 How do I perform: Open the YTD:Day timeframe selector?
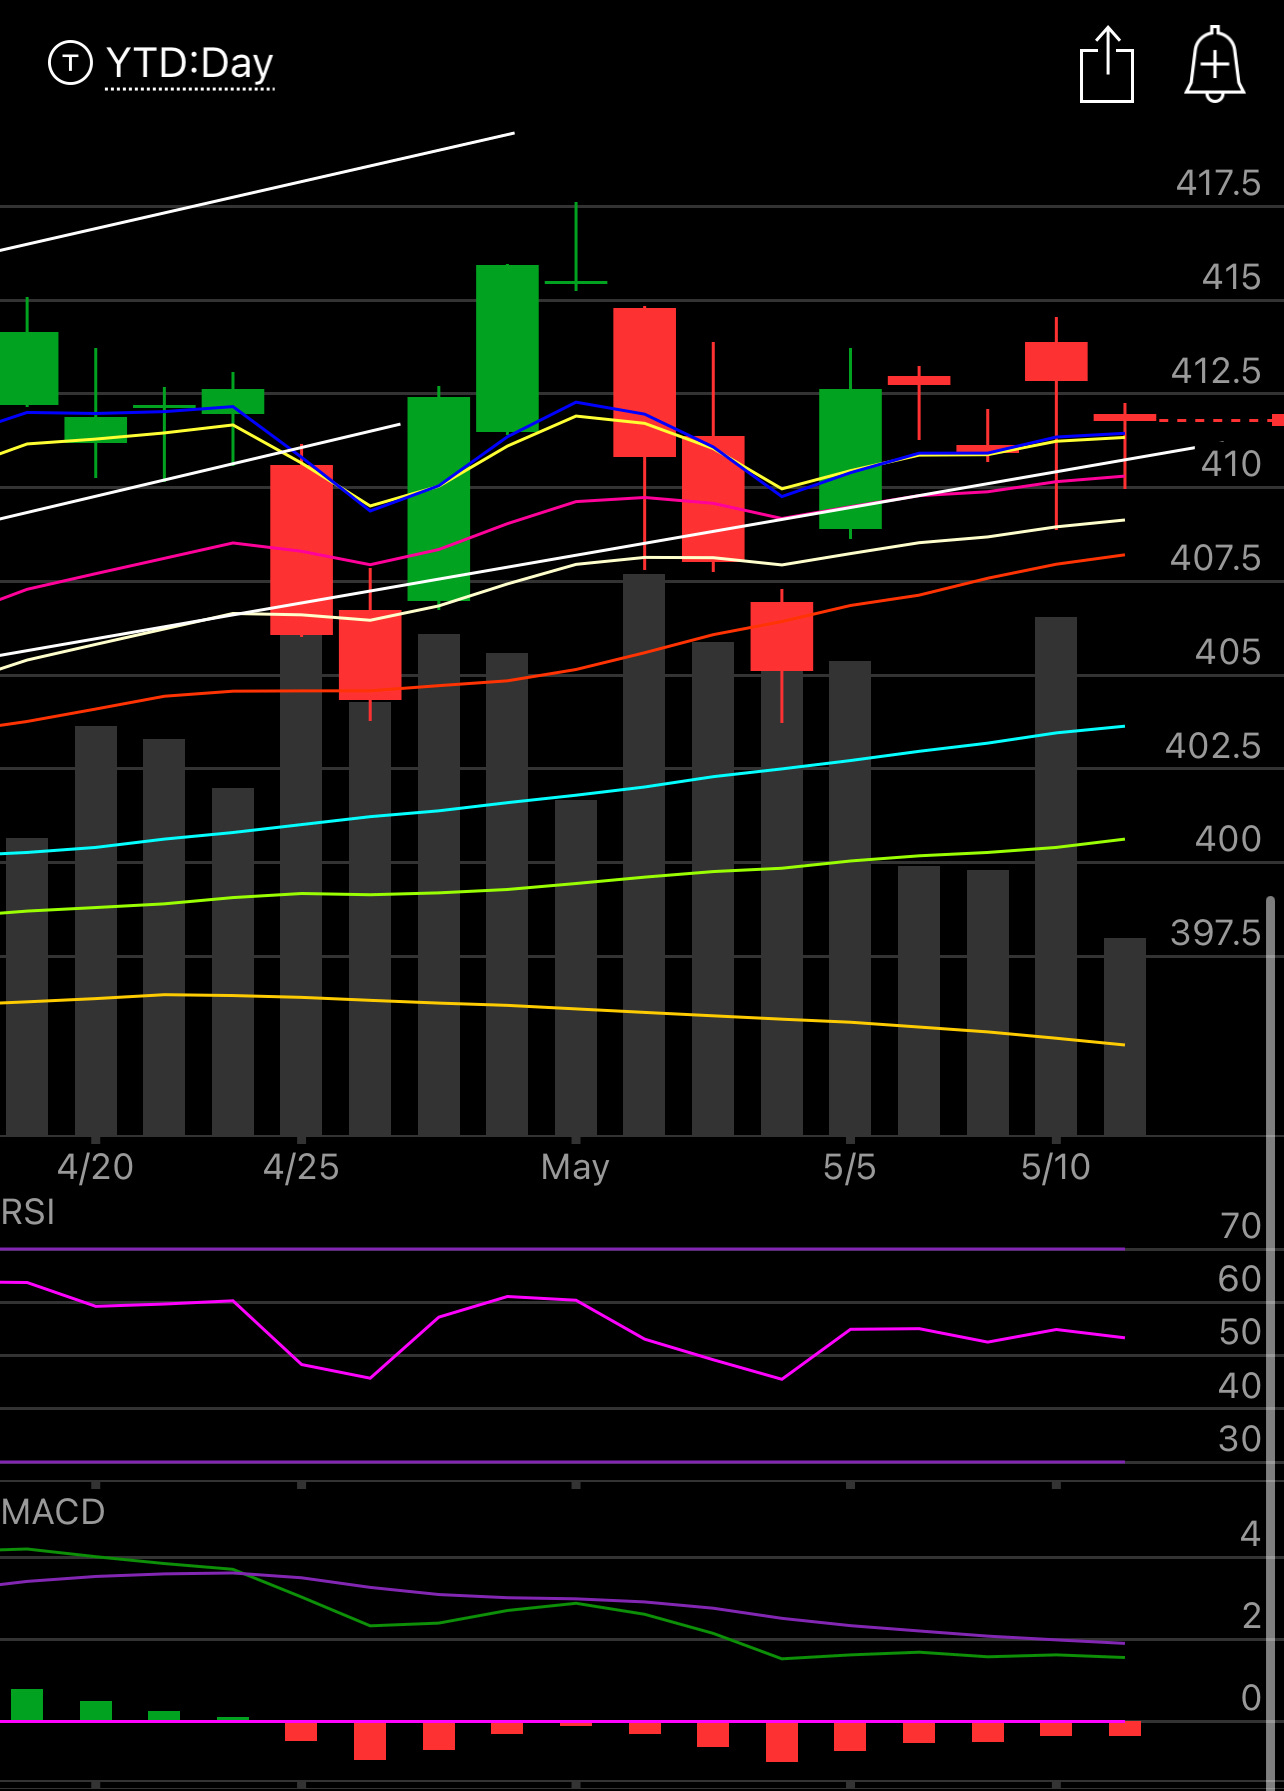coord(190,63)
